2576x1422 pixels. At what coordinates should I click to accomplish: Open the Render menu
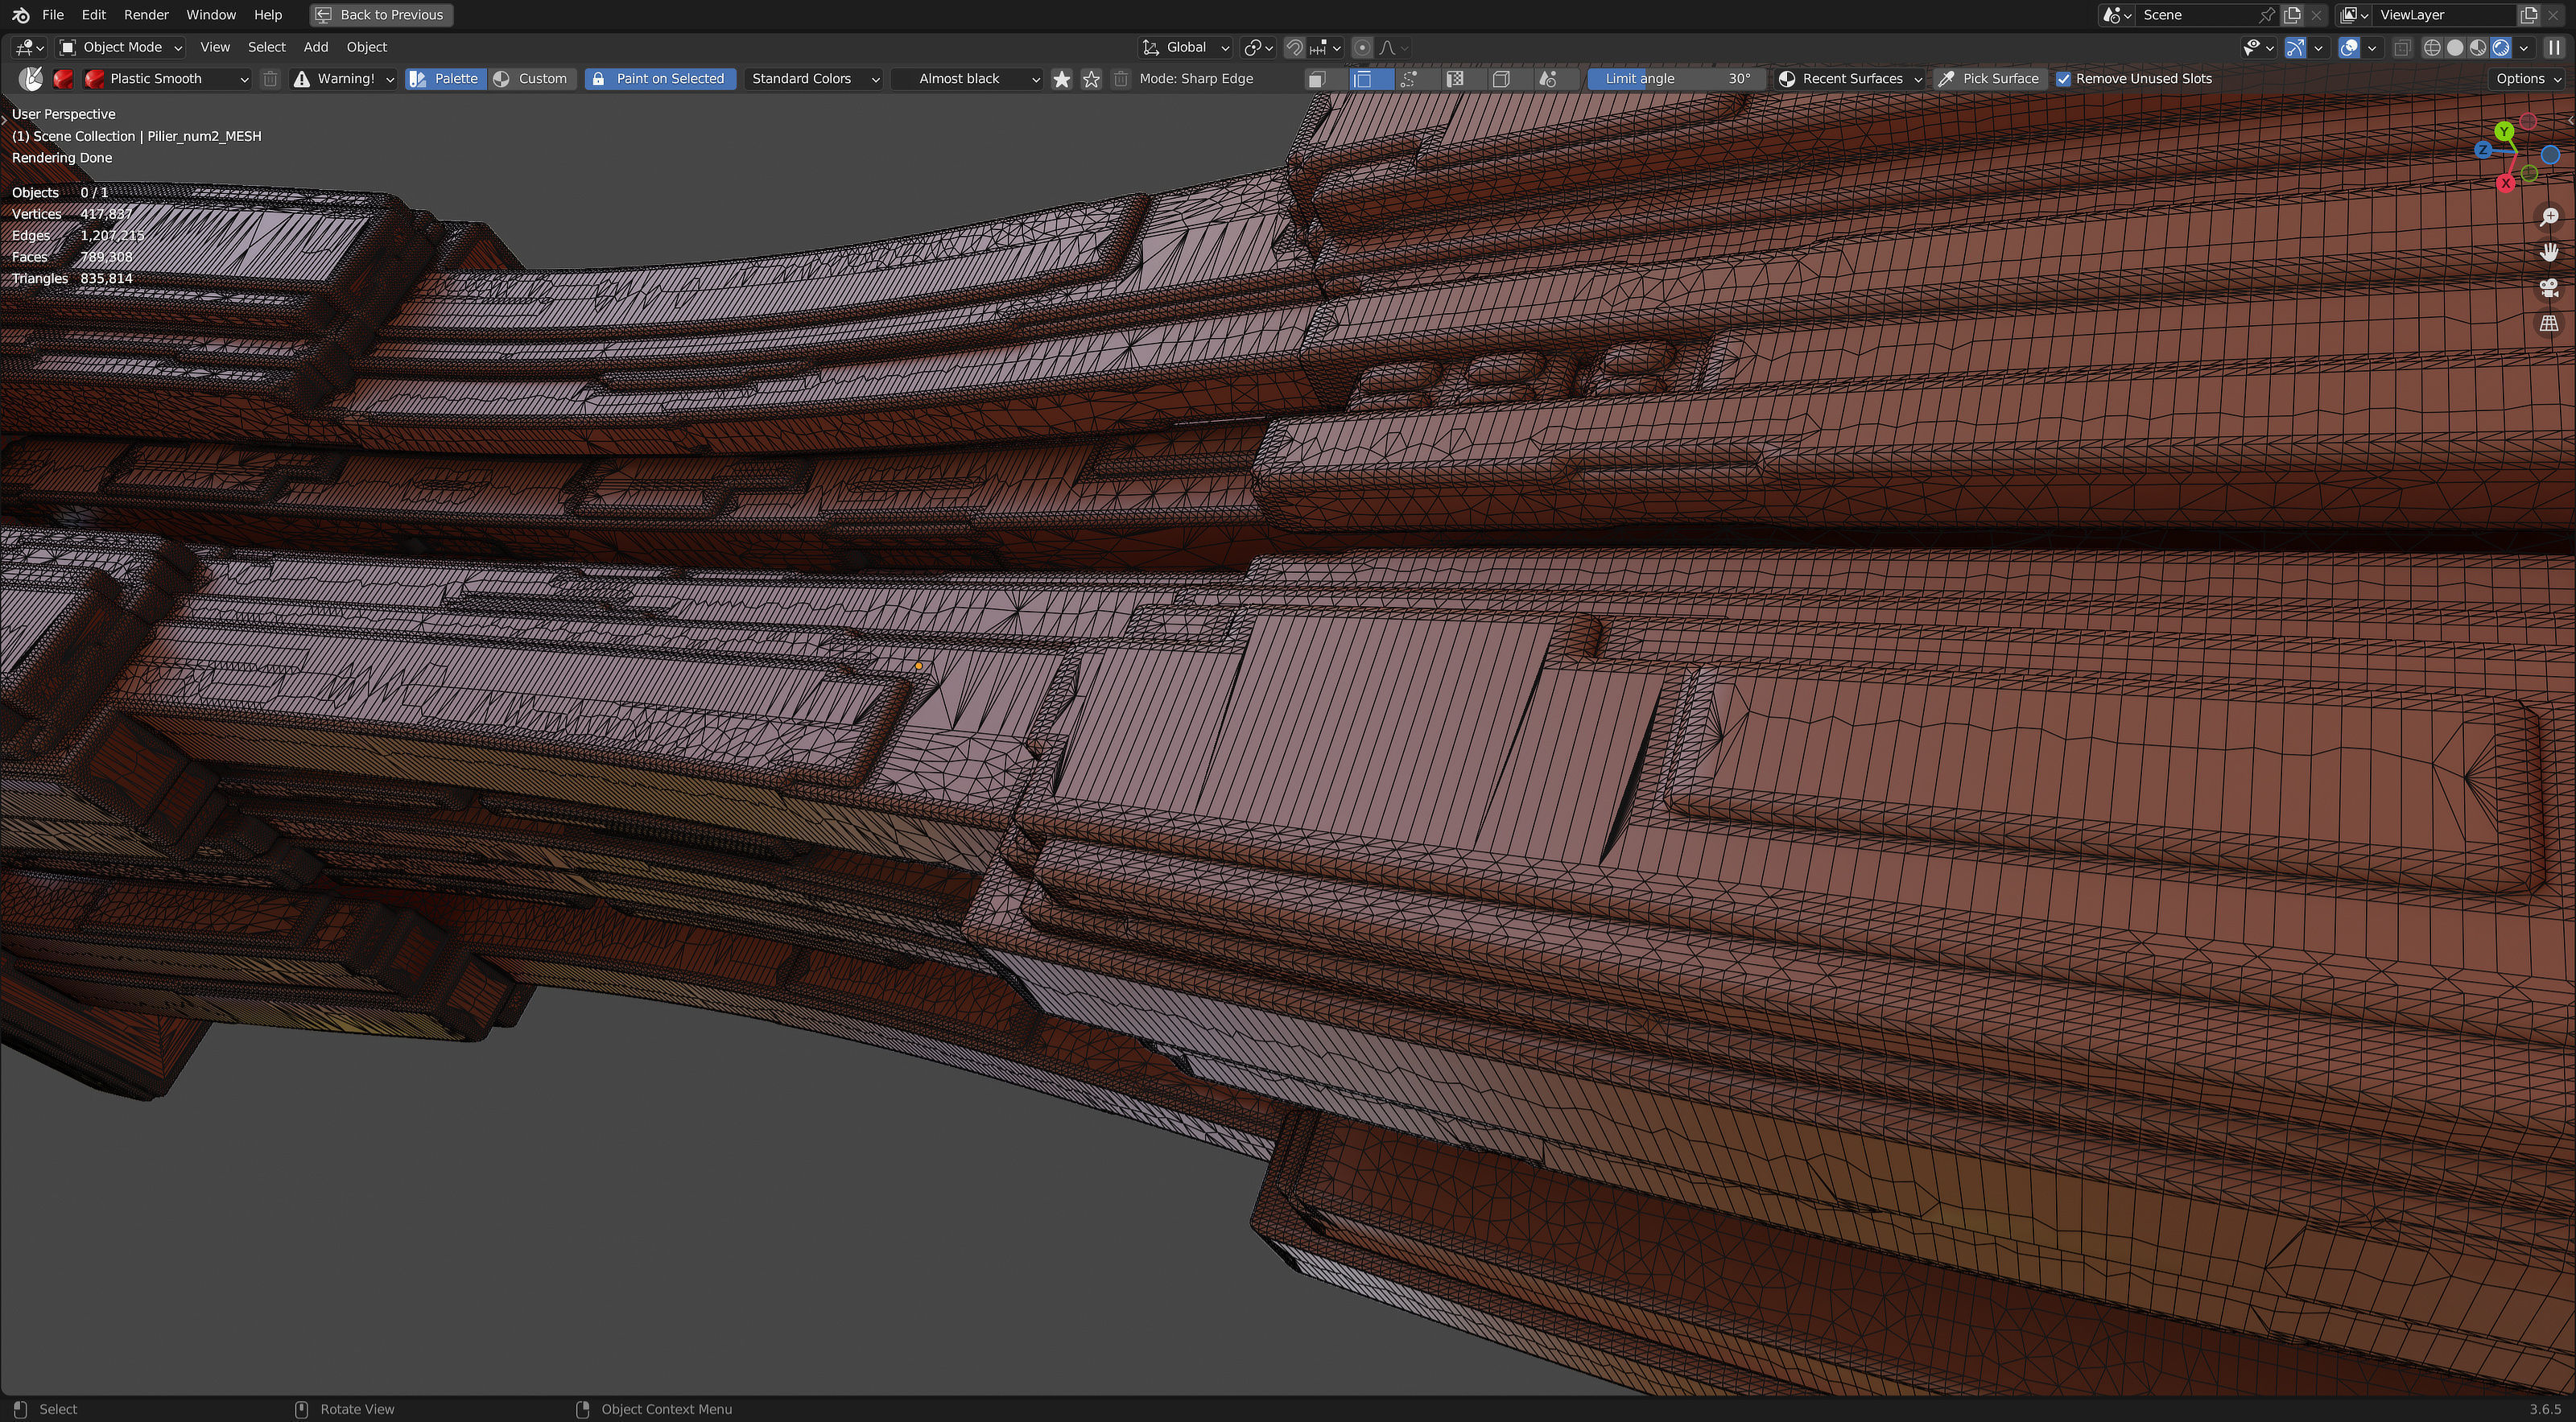[x=146, y=15]
